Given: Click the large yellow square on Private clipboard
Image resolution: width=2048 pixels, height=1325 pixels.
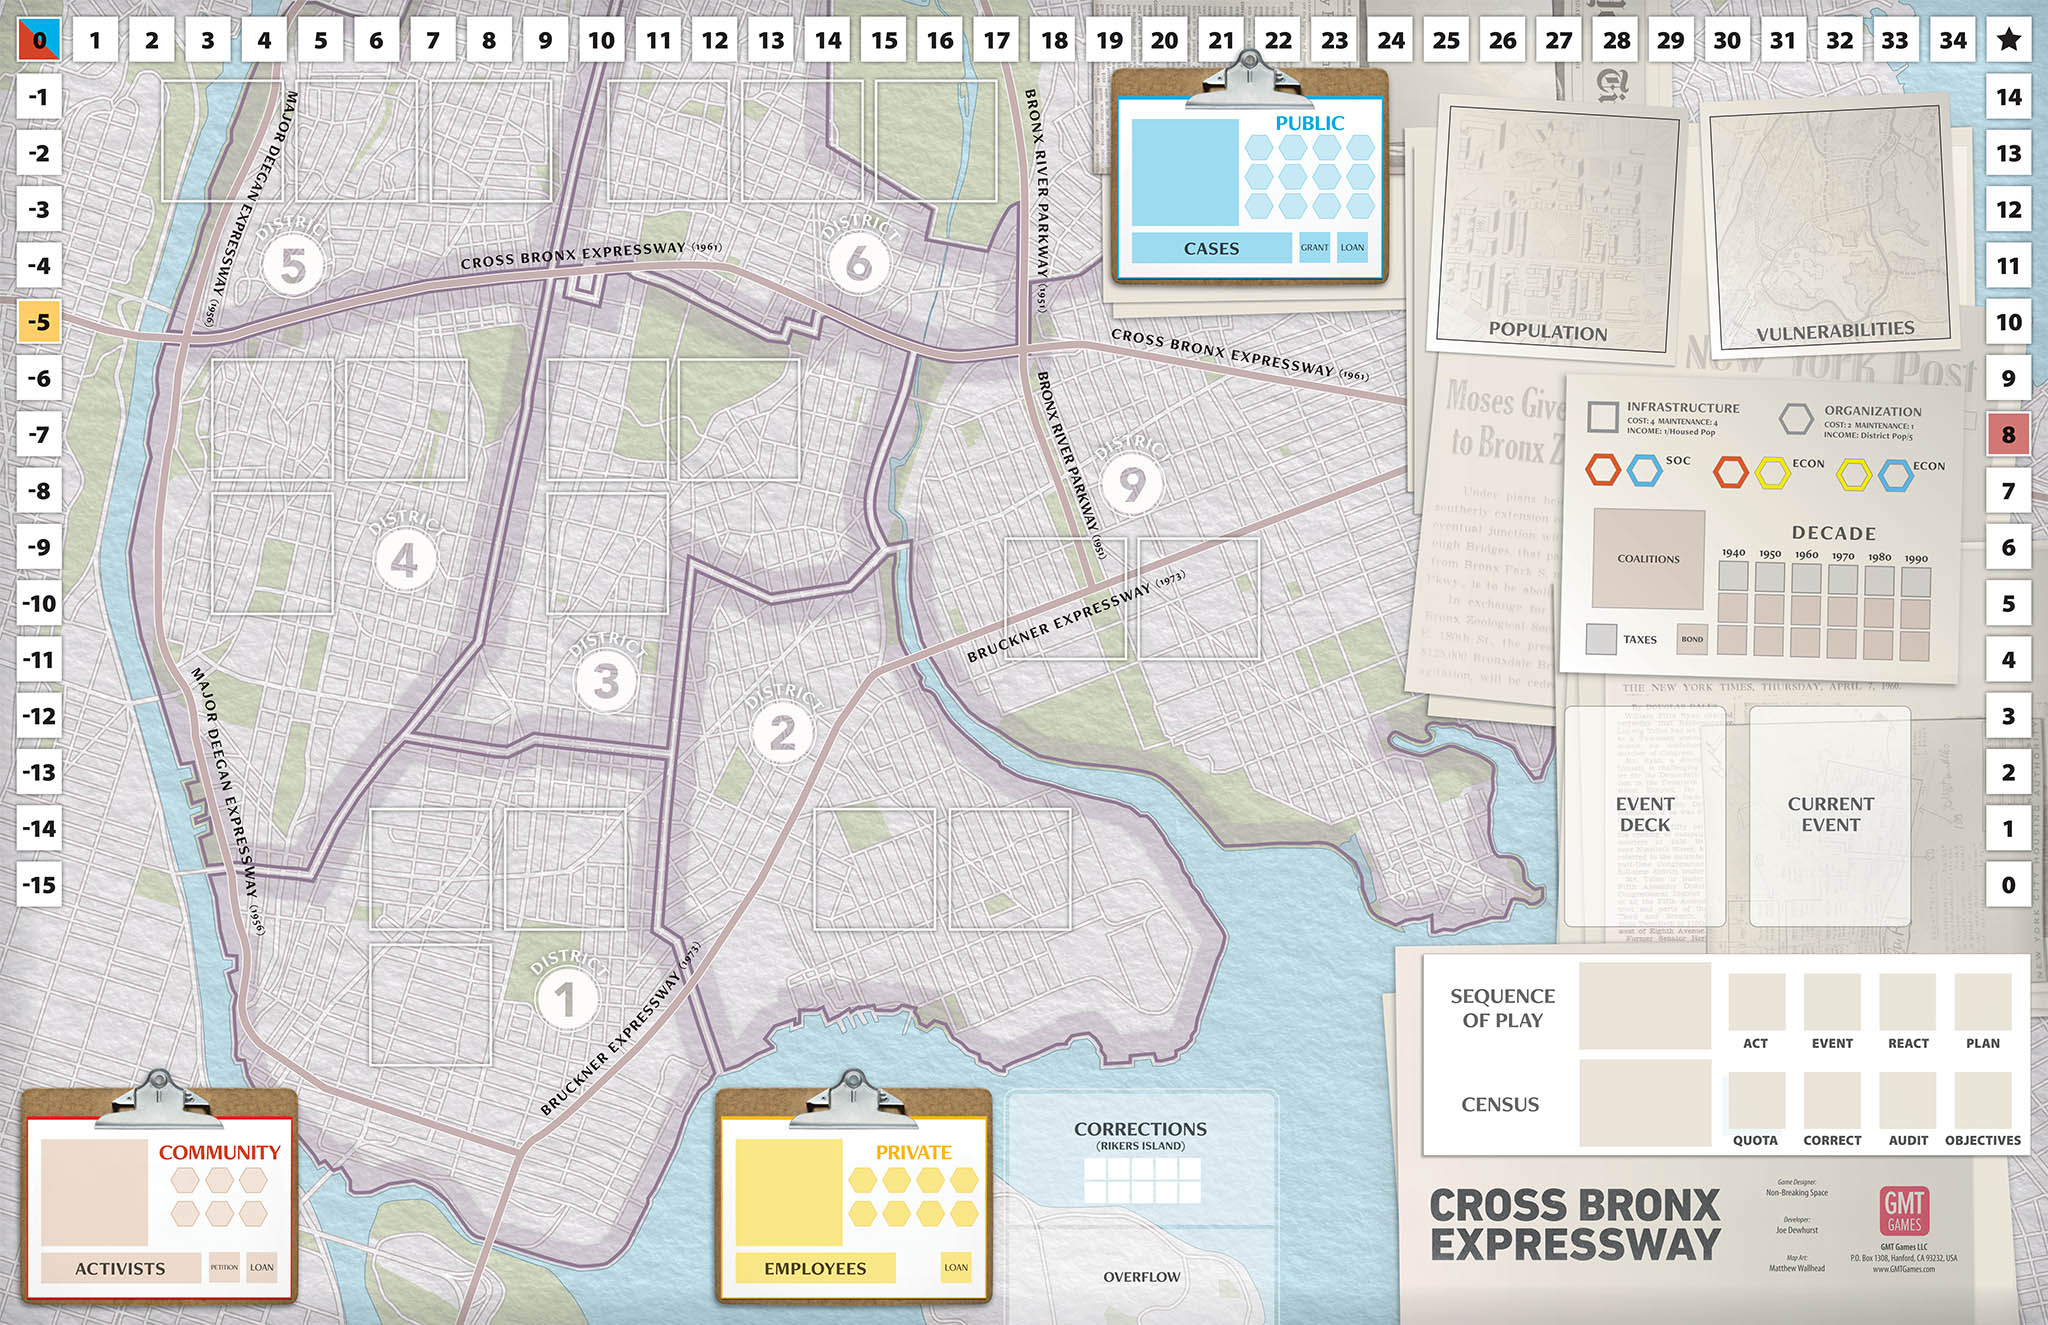Looking at the screenshot, I should coord(789,1192).
